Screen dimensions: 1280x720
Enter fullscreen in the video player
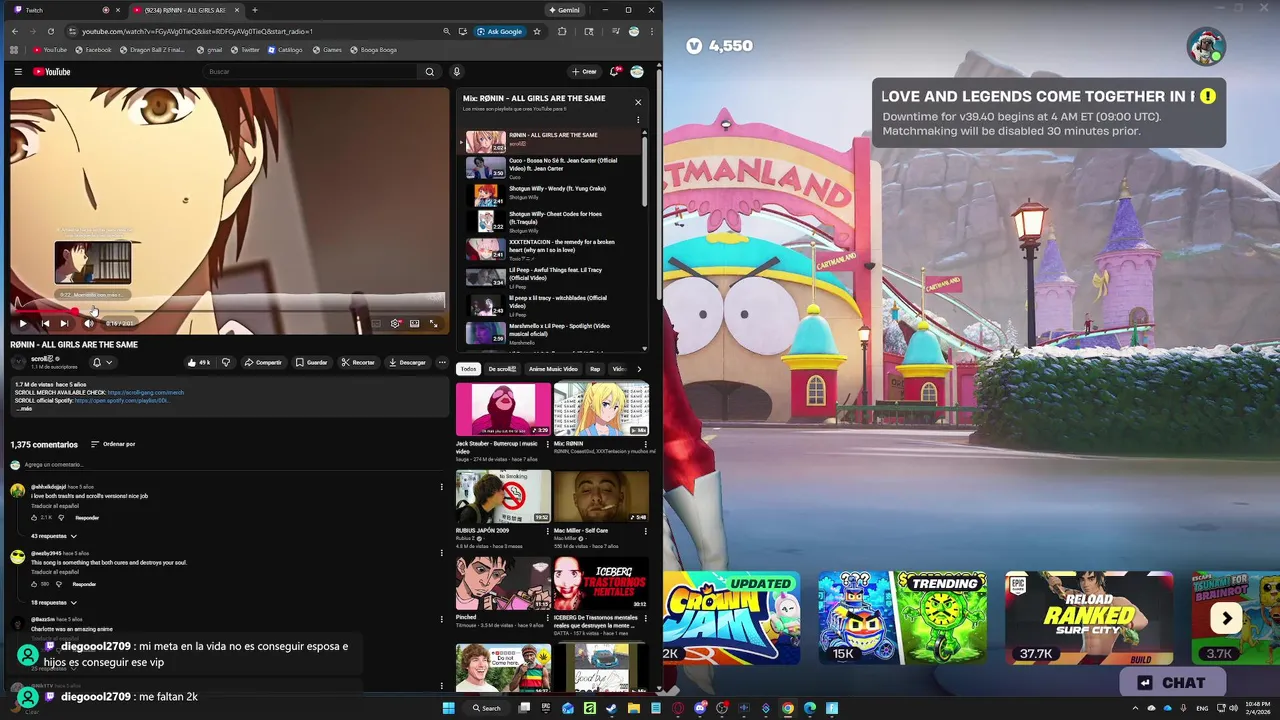(x=434, y=323)
